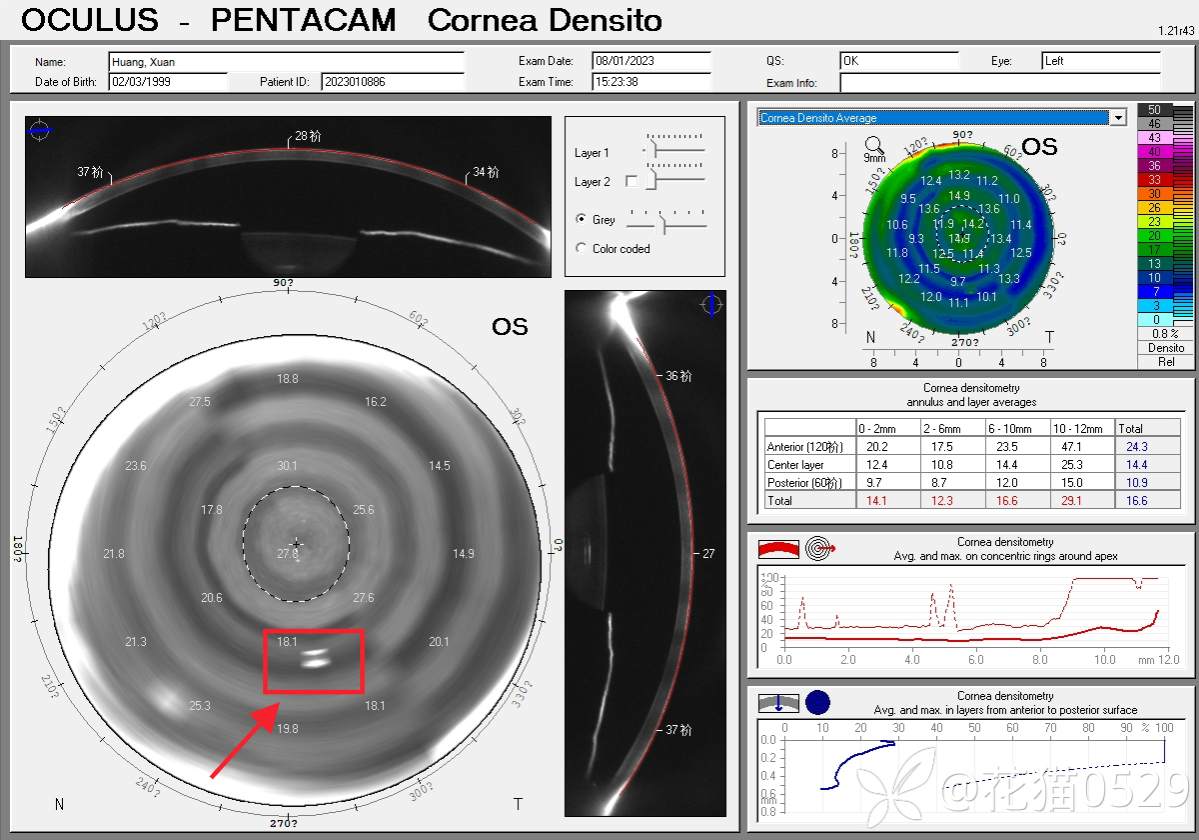This screenshot has height=840, width=1199.
Task: Click the Patient ID field
Action: (x=392, y=82)
